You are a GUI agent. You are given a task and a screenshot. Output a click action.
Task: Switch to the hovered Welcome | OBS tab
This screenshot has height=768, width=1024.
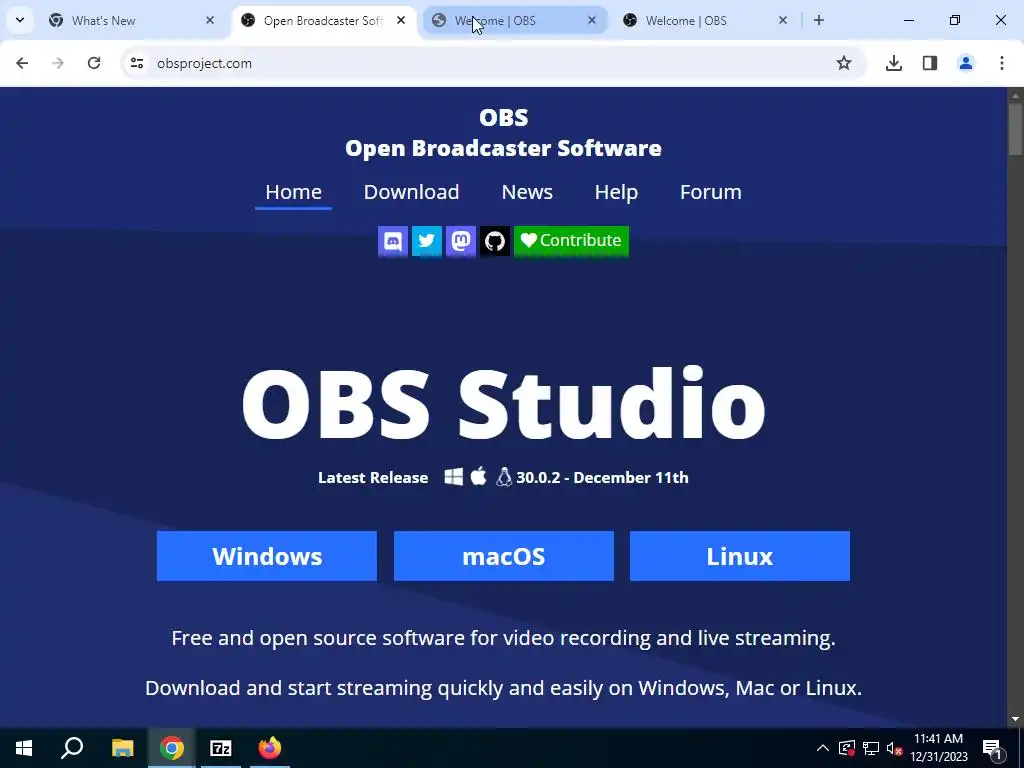[515, 20]
